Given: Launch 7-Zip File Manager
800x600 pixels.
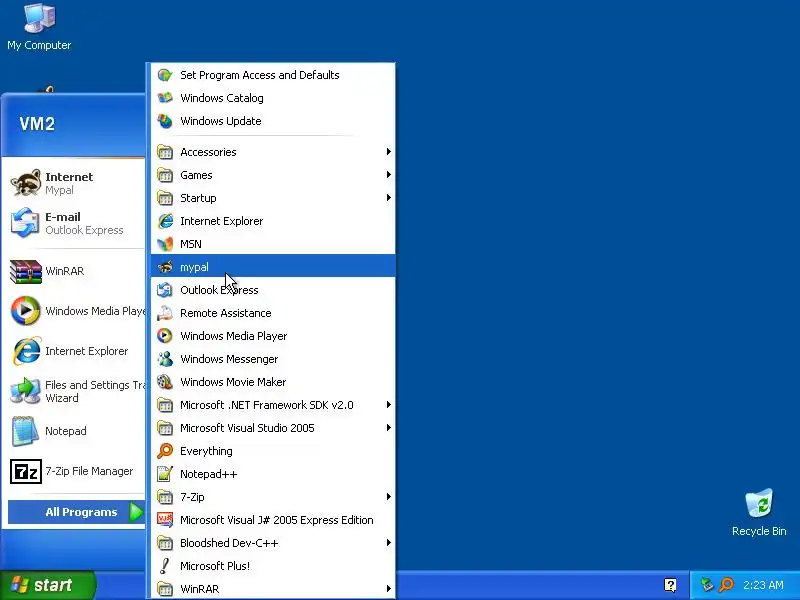Looking at the screenshot, I should click(x=74, y=471).
